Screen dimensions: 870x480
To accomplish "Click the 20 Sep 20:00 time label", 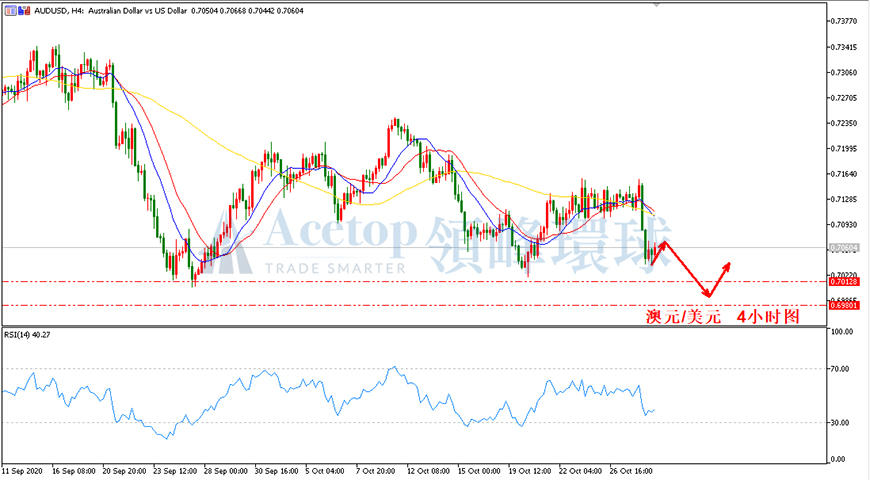I will [x=124, y=471].
